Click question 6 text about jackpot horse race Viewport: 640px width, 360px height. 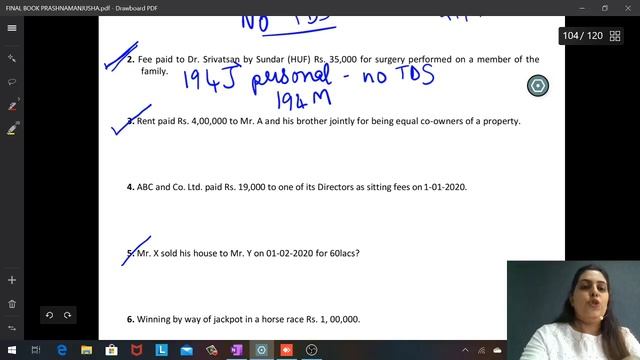coord(243,319)
